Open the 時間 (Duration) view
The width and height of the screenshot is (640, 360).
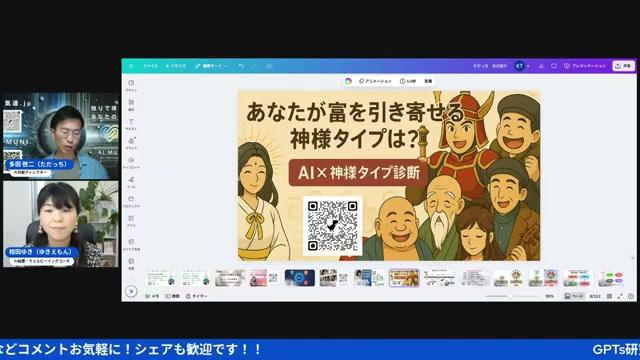(x=172, y=296)
